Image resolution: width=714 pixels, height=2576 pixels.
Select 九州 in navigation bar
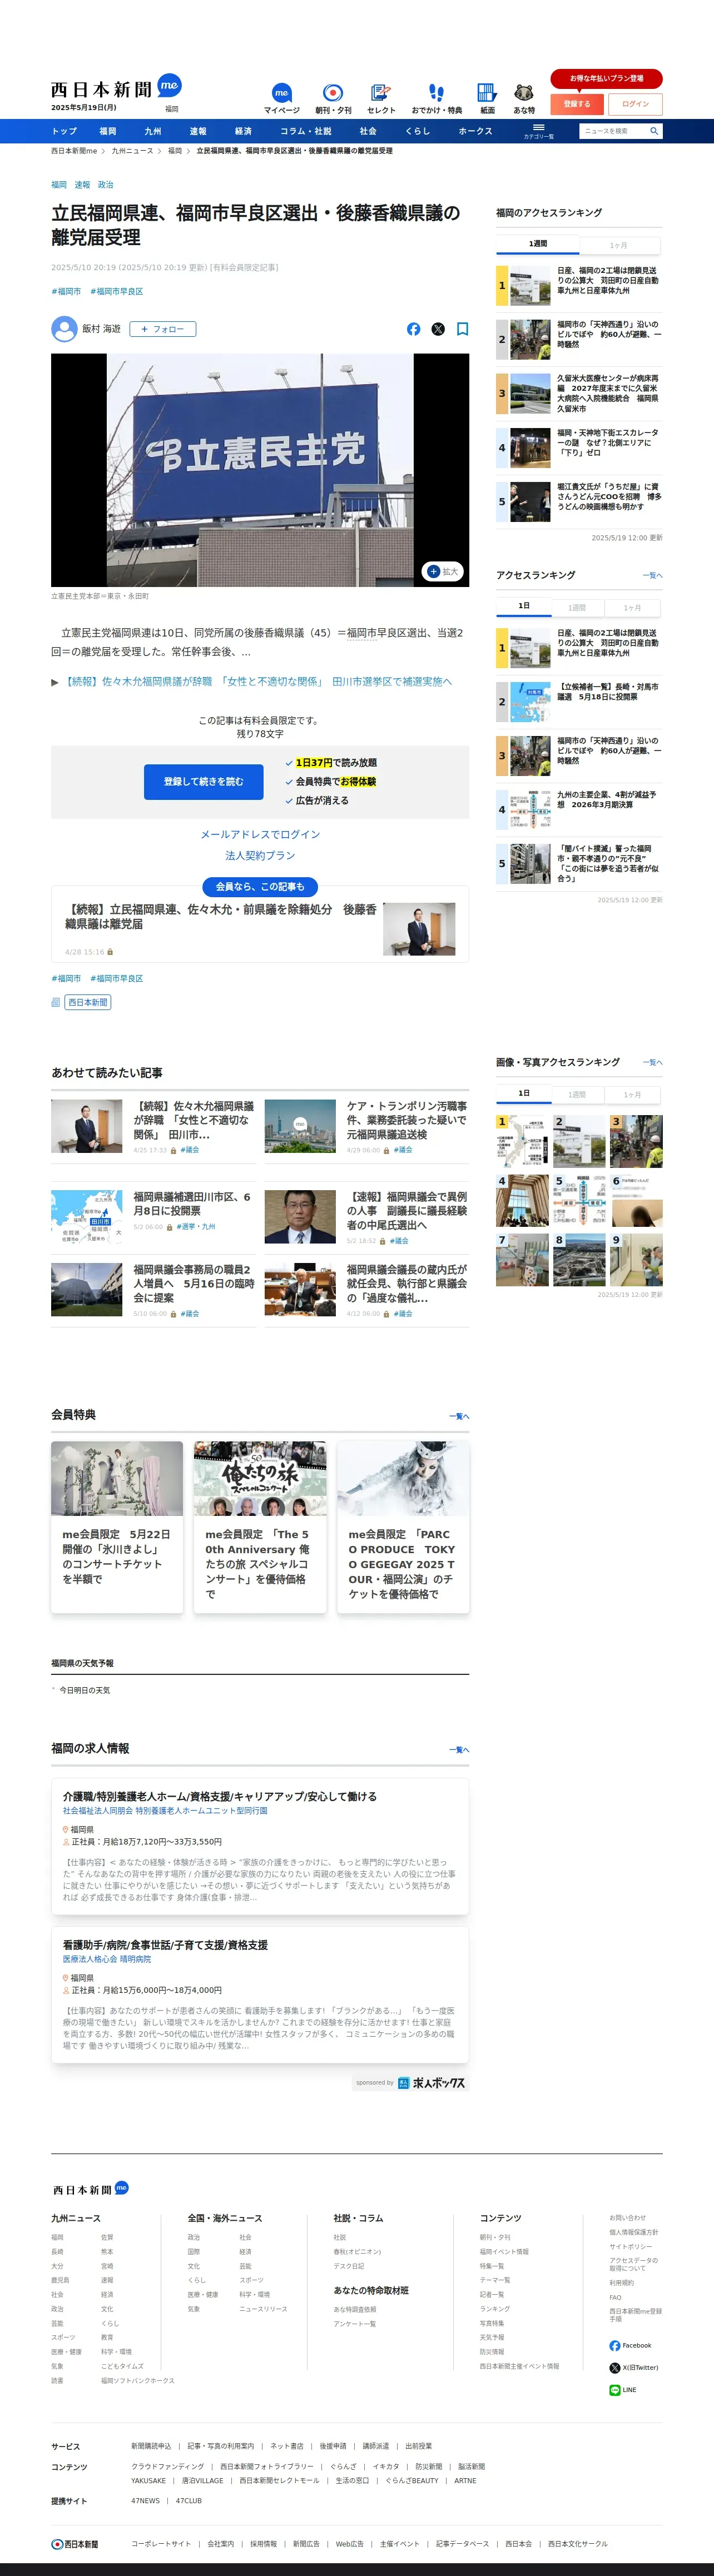pyautogui.click(x=152, y=131)
